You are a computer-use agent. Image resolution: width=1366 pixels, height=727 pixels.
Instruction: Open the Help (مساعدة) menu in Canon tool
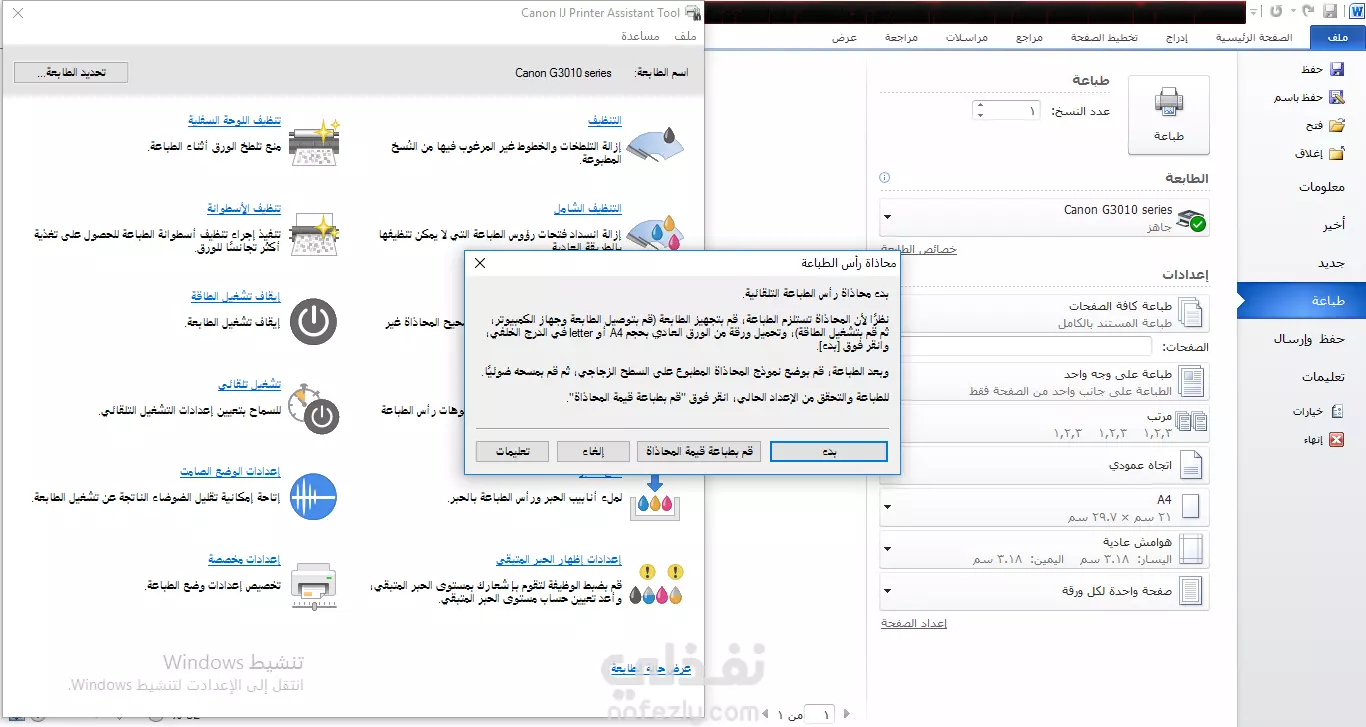[640, 36]
